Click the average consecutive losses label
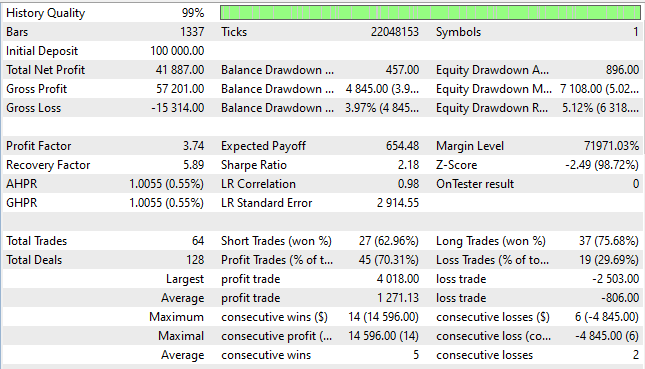Image resolution: width=645 pixels, height=369 pixels. [485, 355]
